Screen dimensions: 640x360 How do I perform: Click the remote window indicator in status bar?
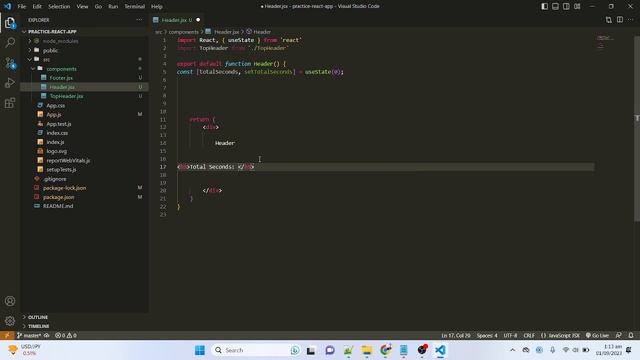click(x=7, y=335)
